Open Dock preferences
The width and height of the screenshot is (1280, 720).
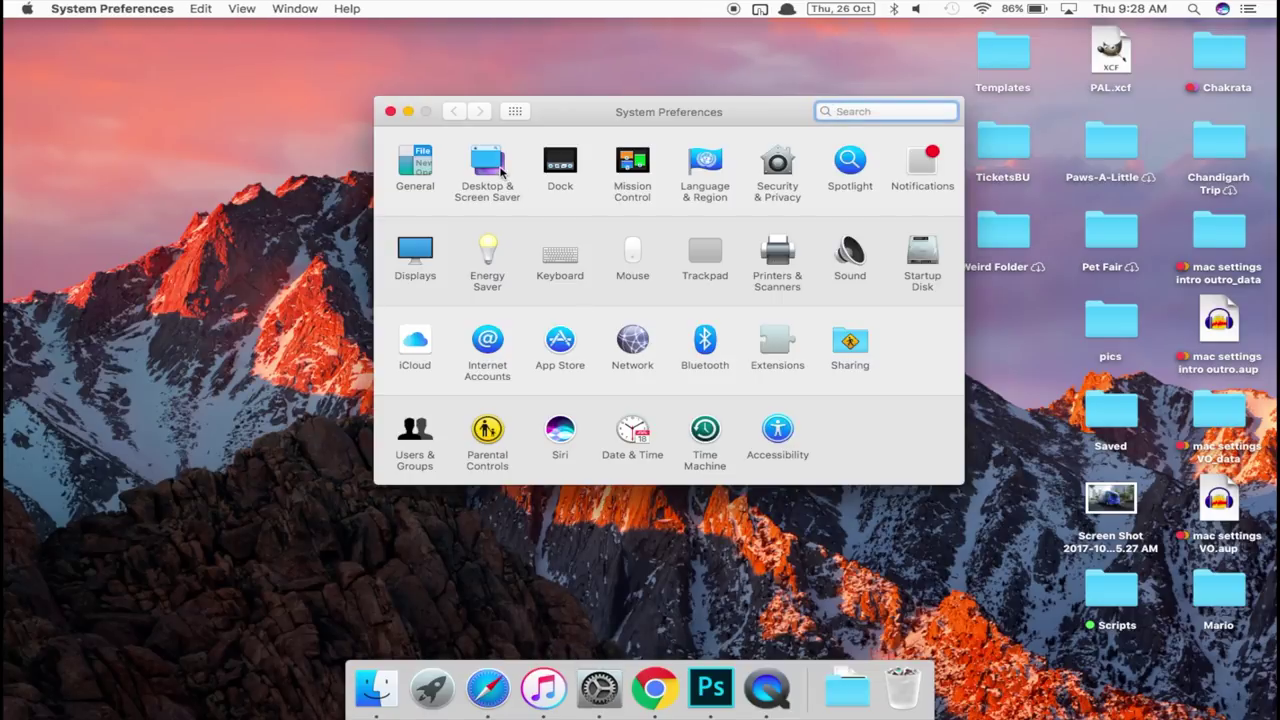(560, 168)
